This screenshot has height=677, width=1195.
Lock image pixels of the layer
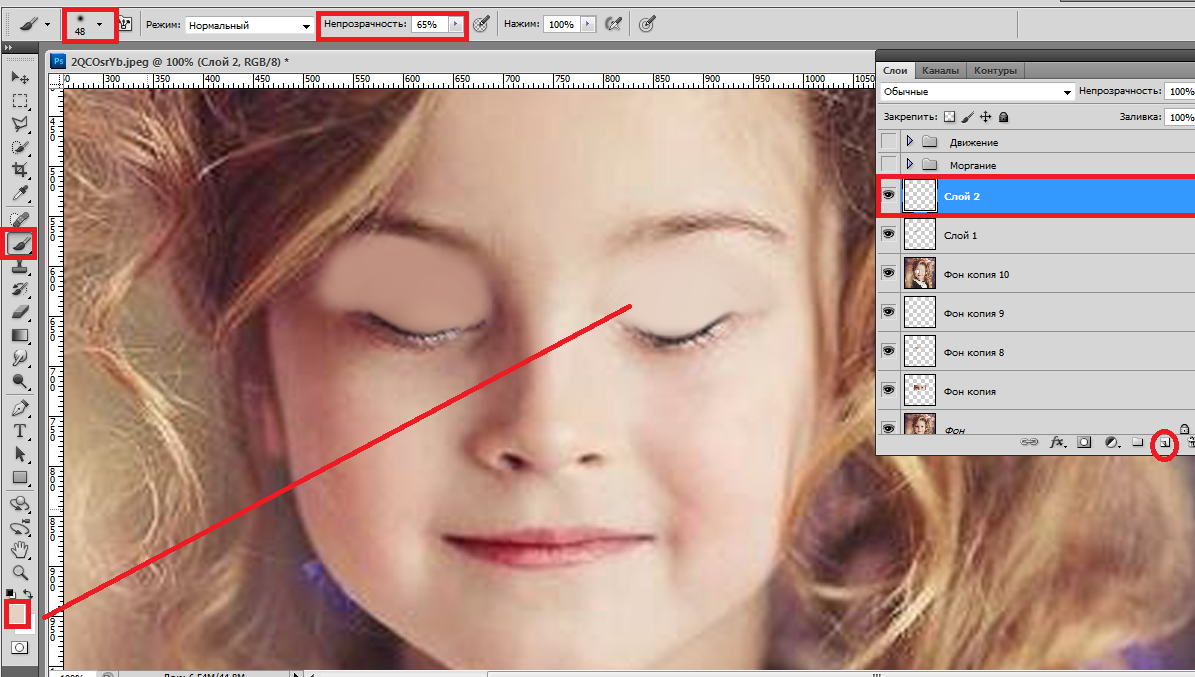pyautogui.click(x=968, y=117)
